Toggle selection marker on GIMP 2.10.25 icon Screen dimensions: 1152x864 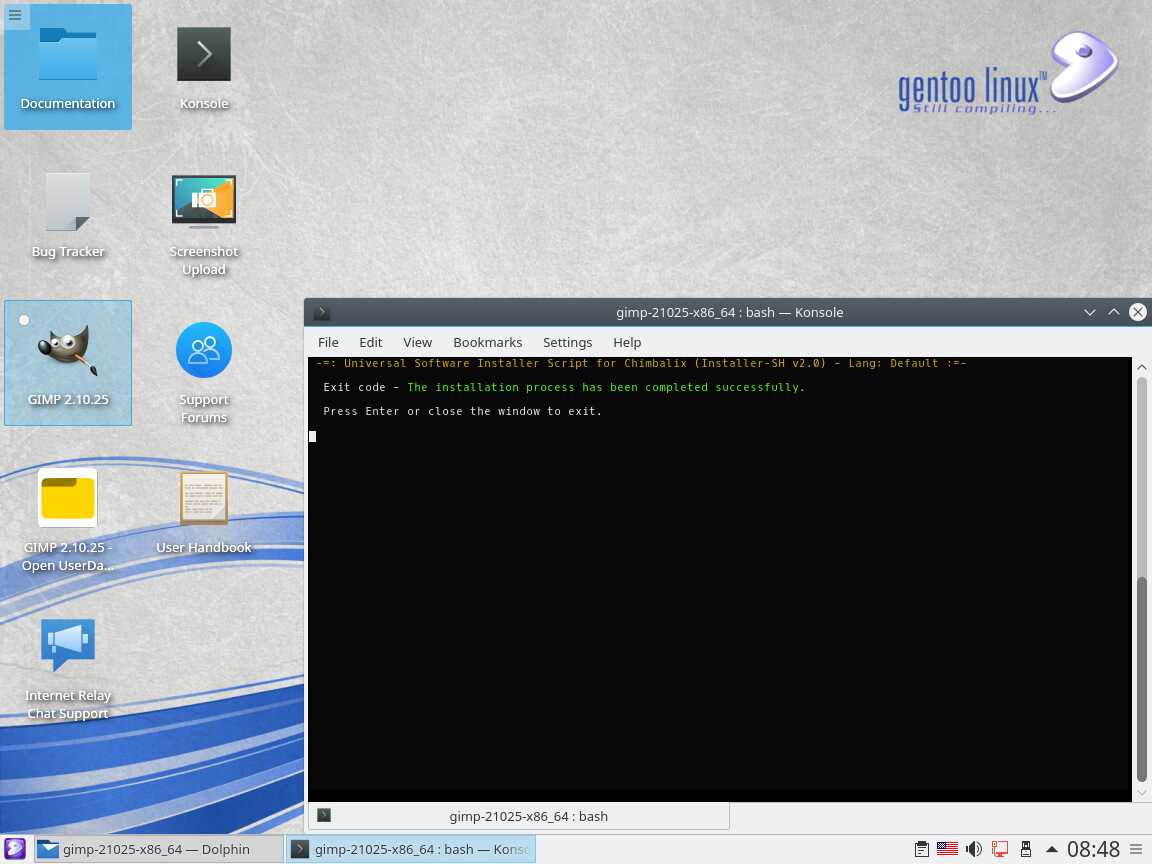pyautogui.click(x=24, y=320)
